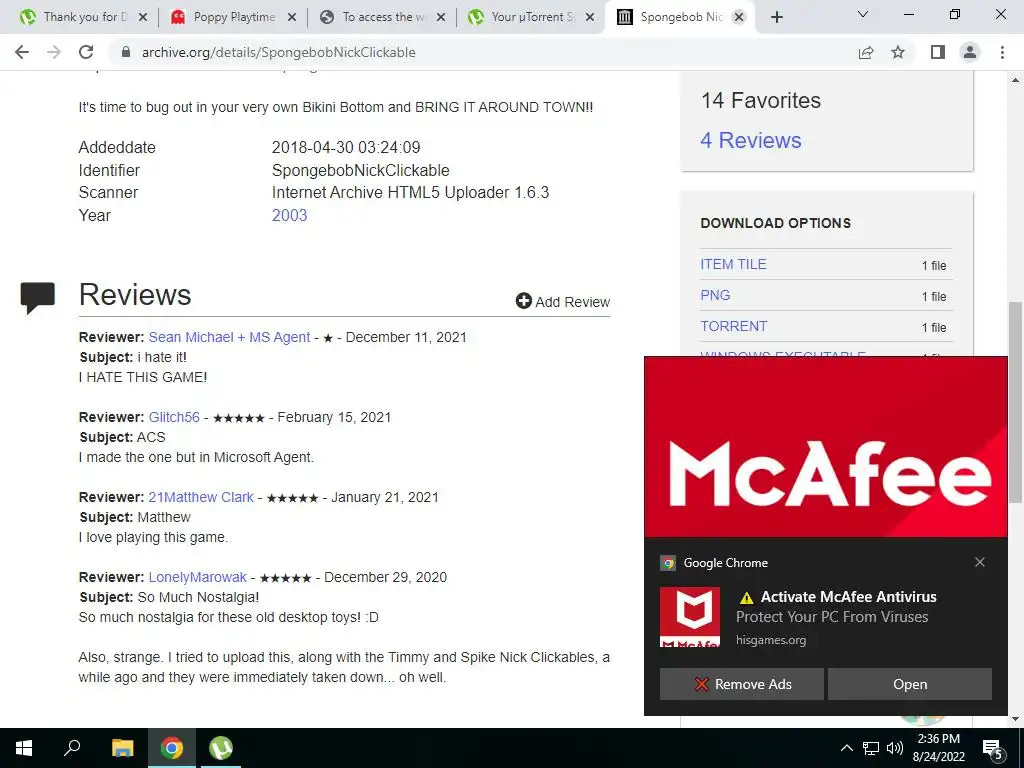Reload the archive.org page
The width and height of the screenshot is (1024, 768).
pyautogui.click(x=86, y=52)
